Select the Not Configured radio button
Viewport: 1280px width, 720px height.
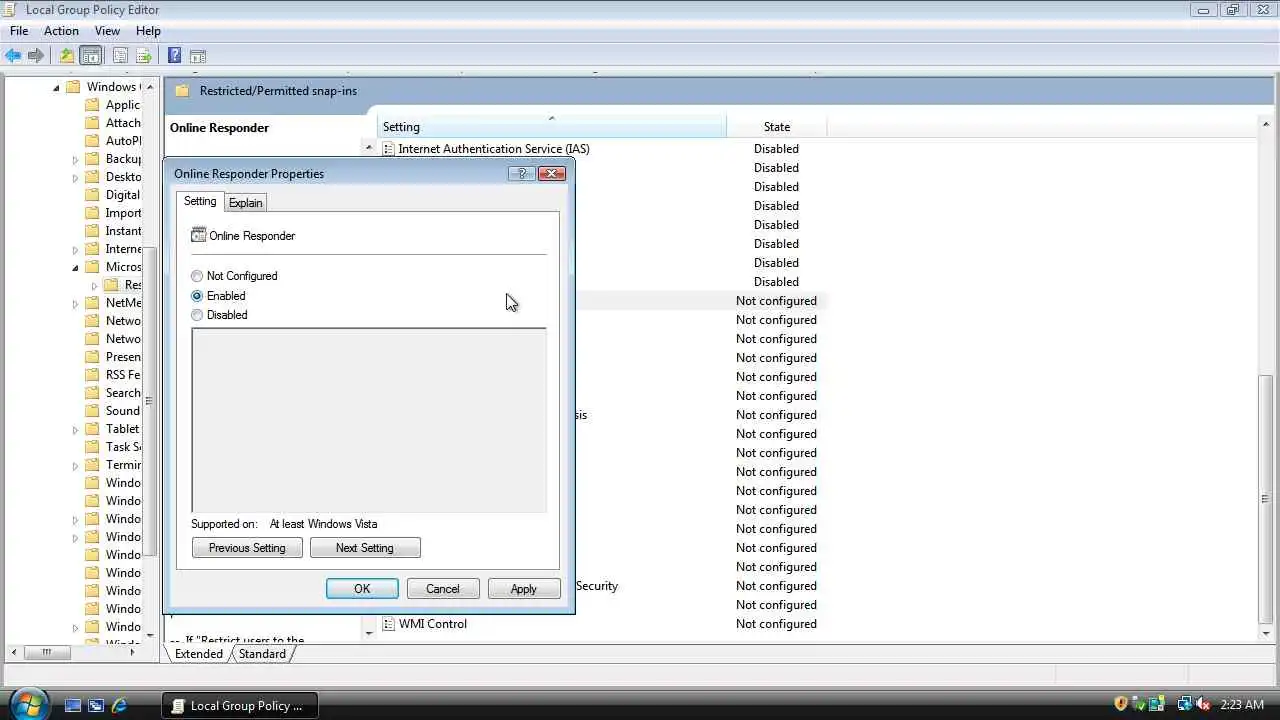pyautogui.click(x=197, y=276)
